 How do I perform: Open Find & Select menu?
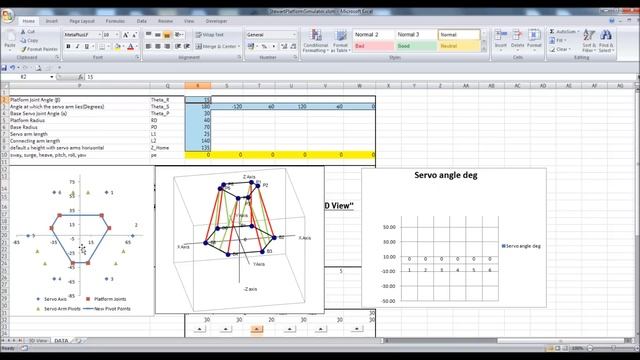[606, 41]
